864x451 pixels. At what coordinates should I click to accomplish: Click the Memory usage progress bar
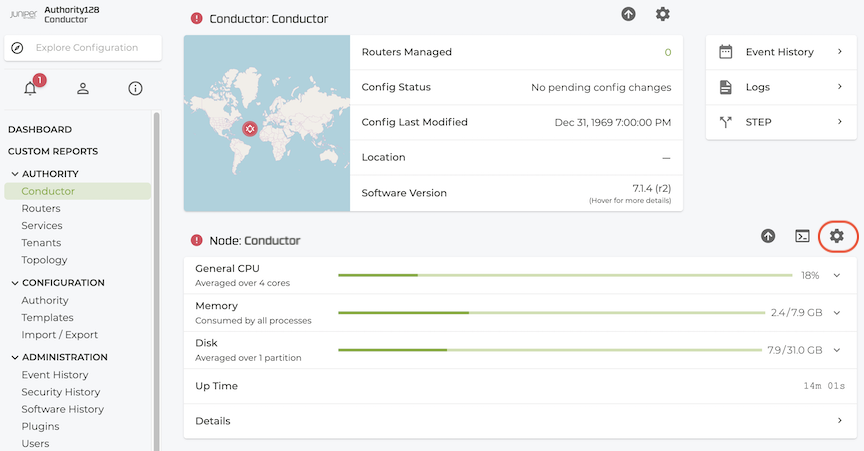[x=552, y=313]
